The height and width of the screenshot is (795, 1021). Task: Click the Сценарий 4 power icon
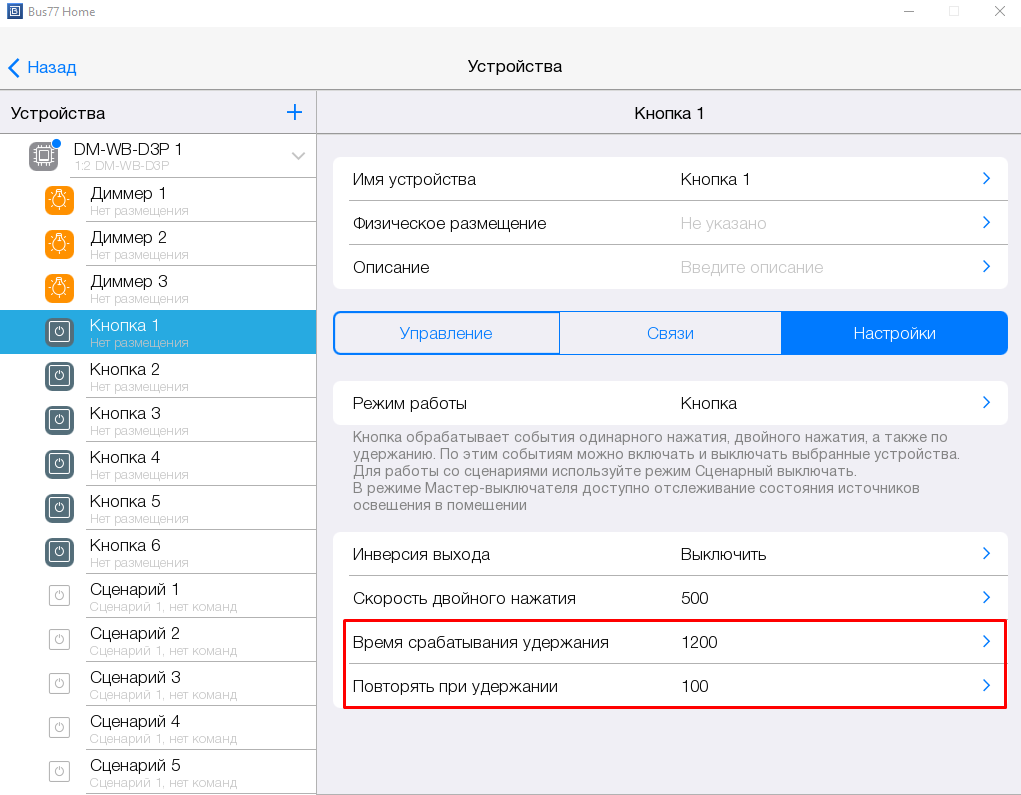point(60,728)
